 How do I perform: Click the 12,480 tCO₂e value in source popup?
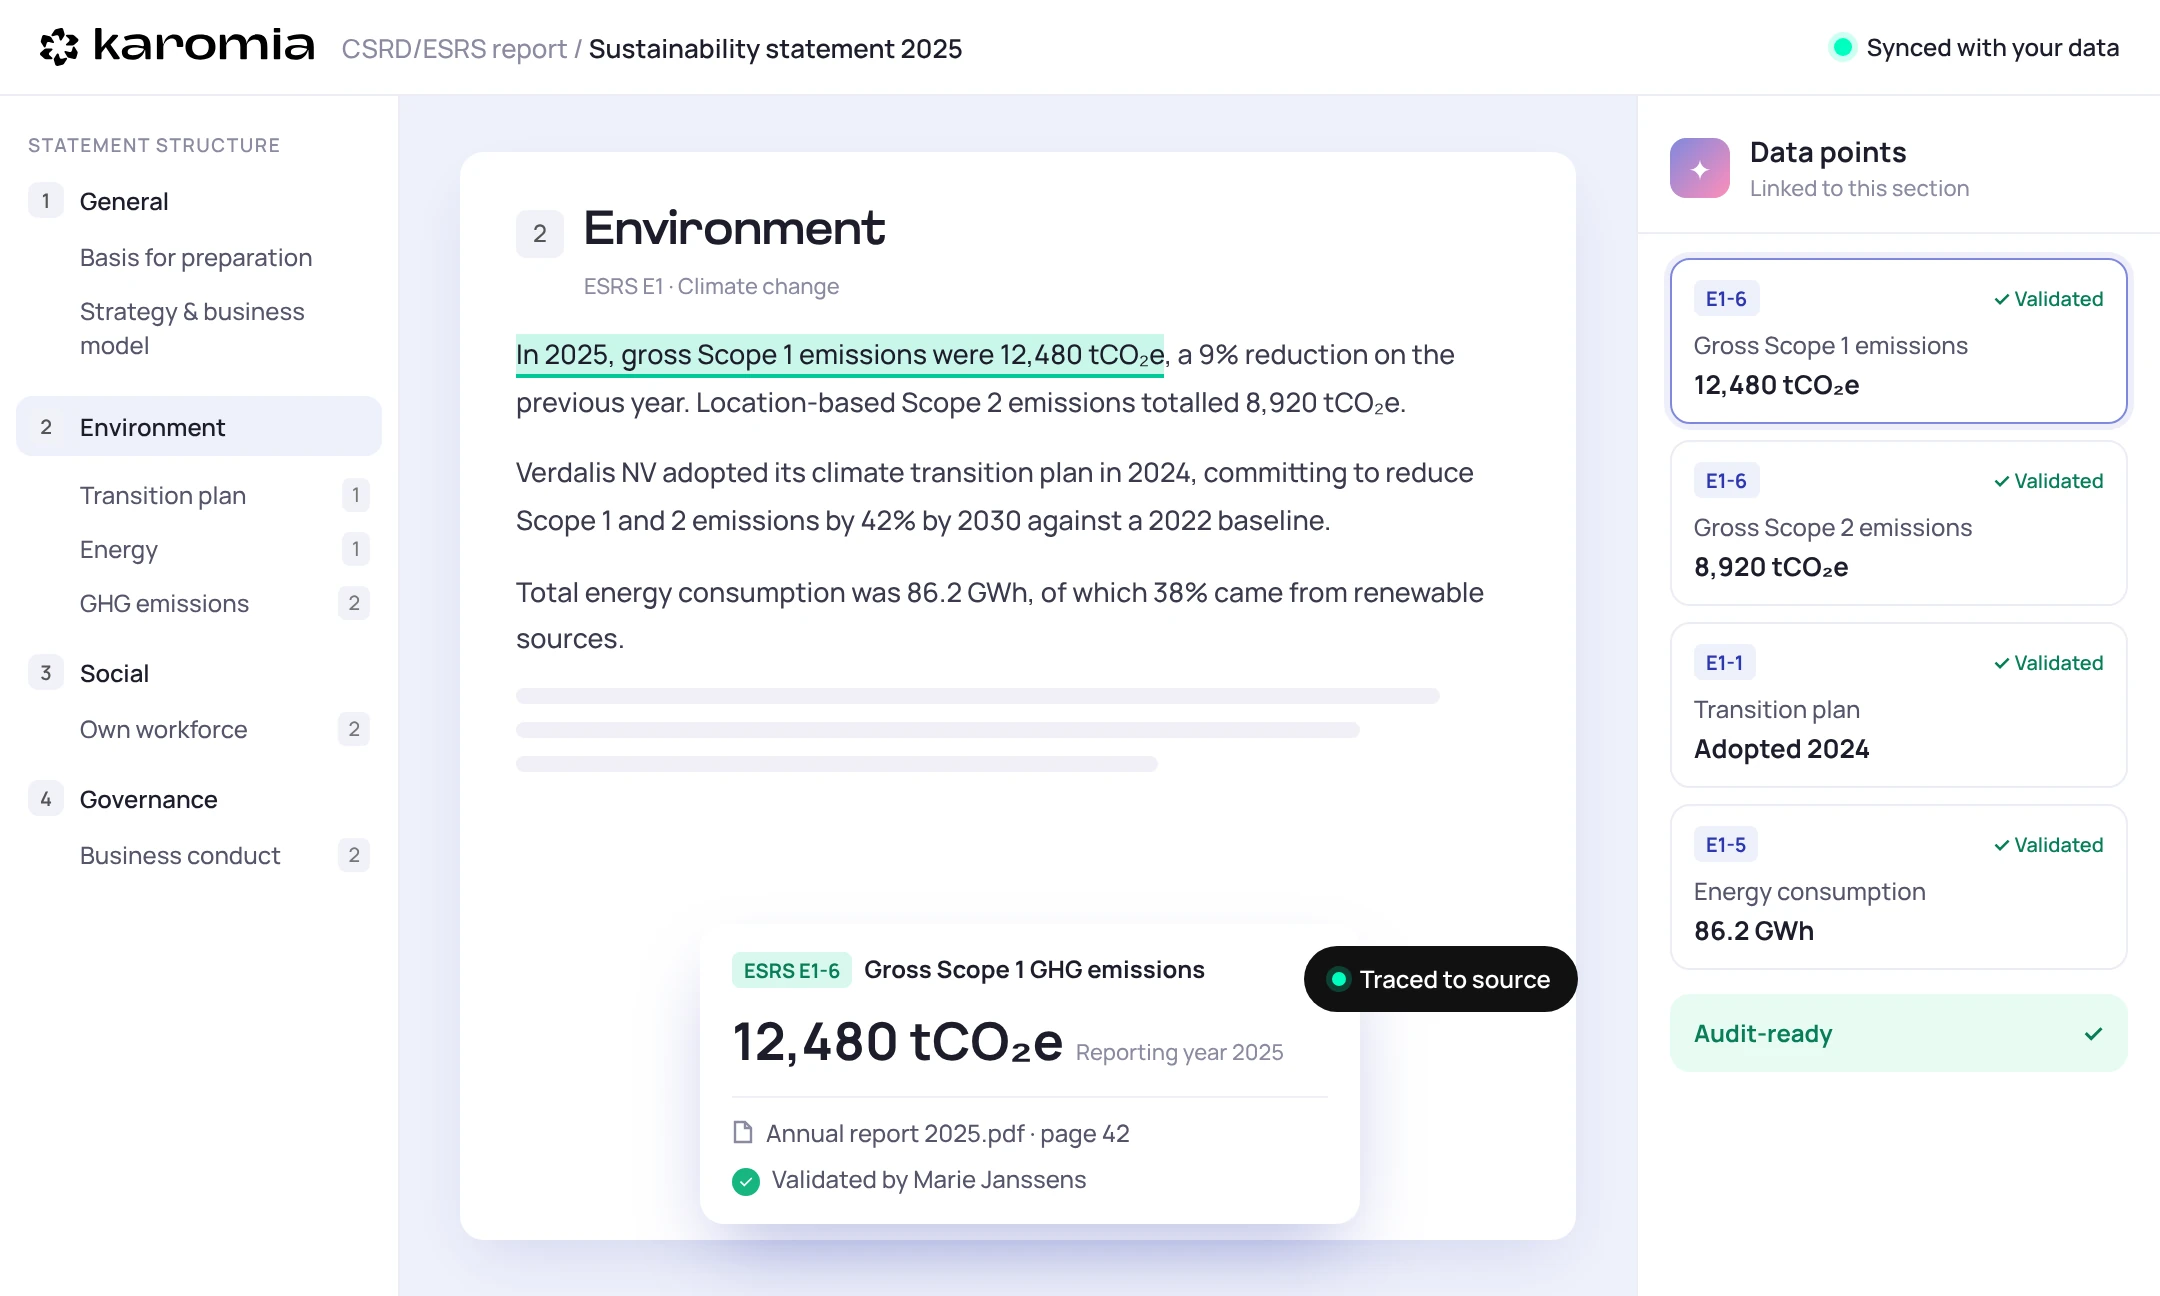click(897, 1042)
